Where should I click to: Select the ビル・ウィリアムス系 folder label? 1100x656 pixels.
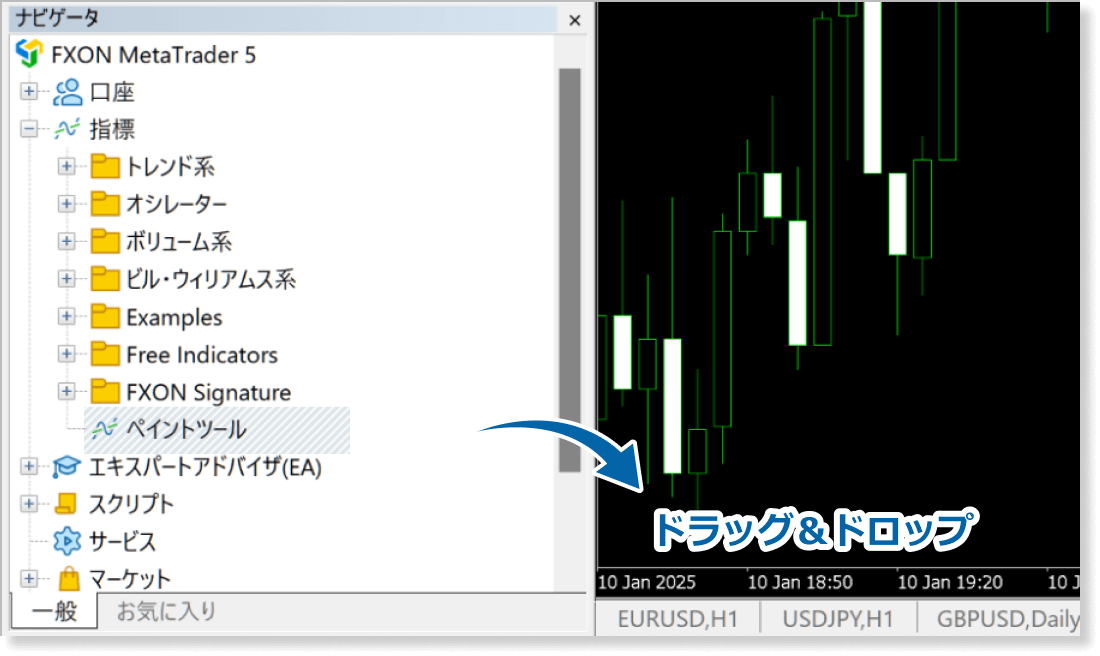click(211, 279)
